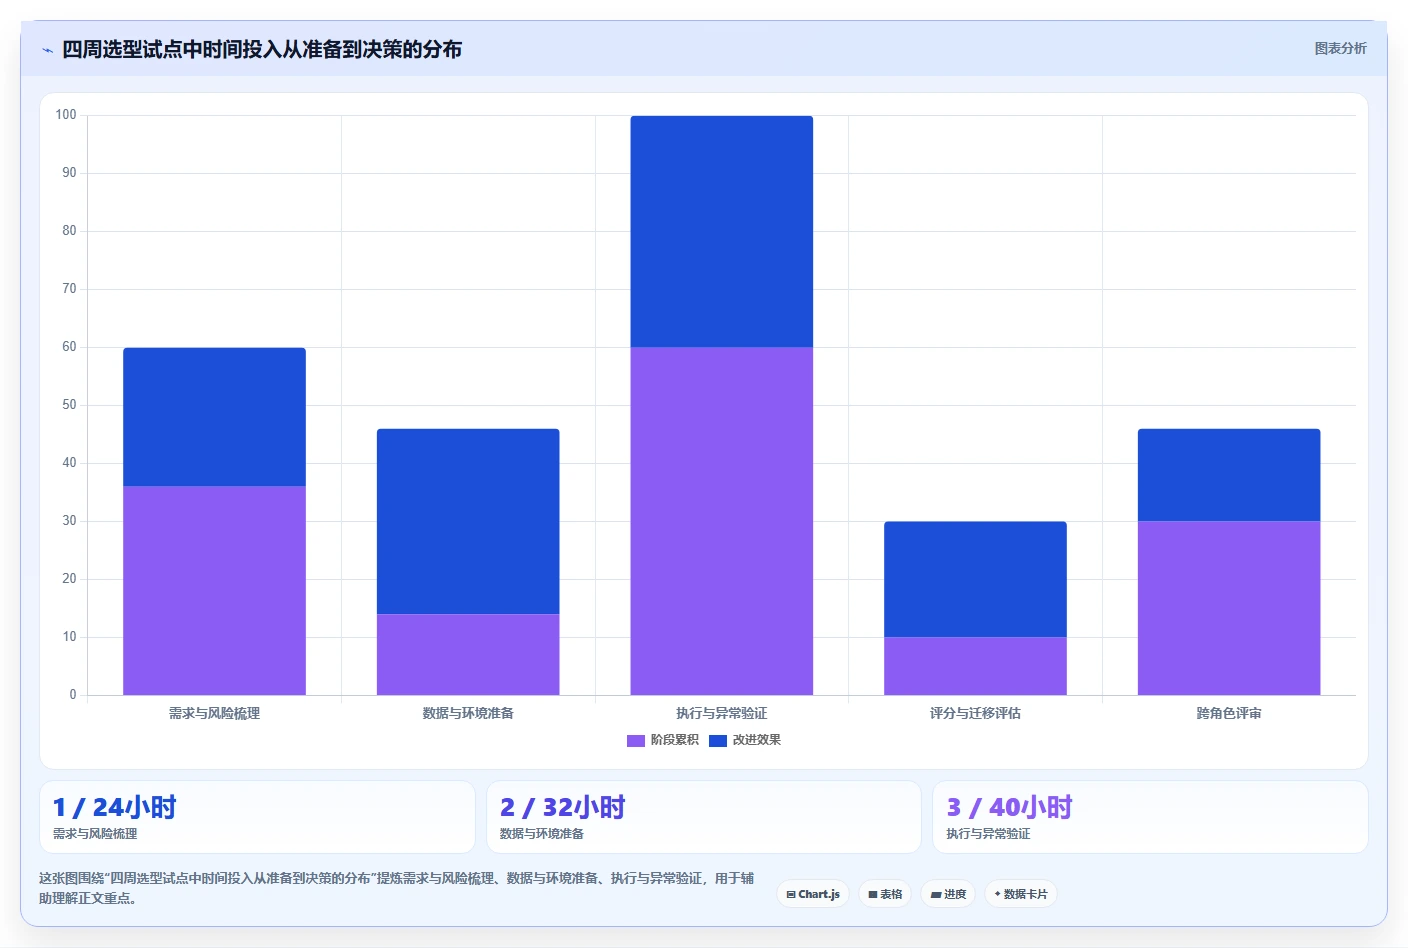
Task: Click the blue segment of 数据与环境准备 bar
Action: pyautogui.click(x=468, y=521)
